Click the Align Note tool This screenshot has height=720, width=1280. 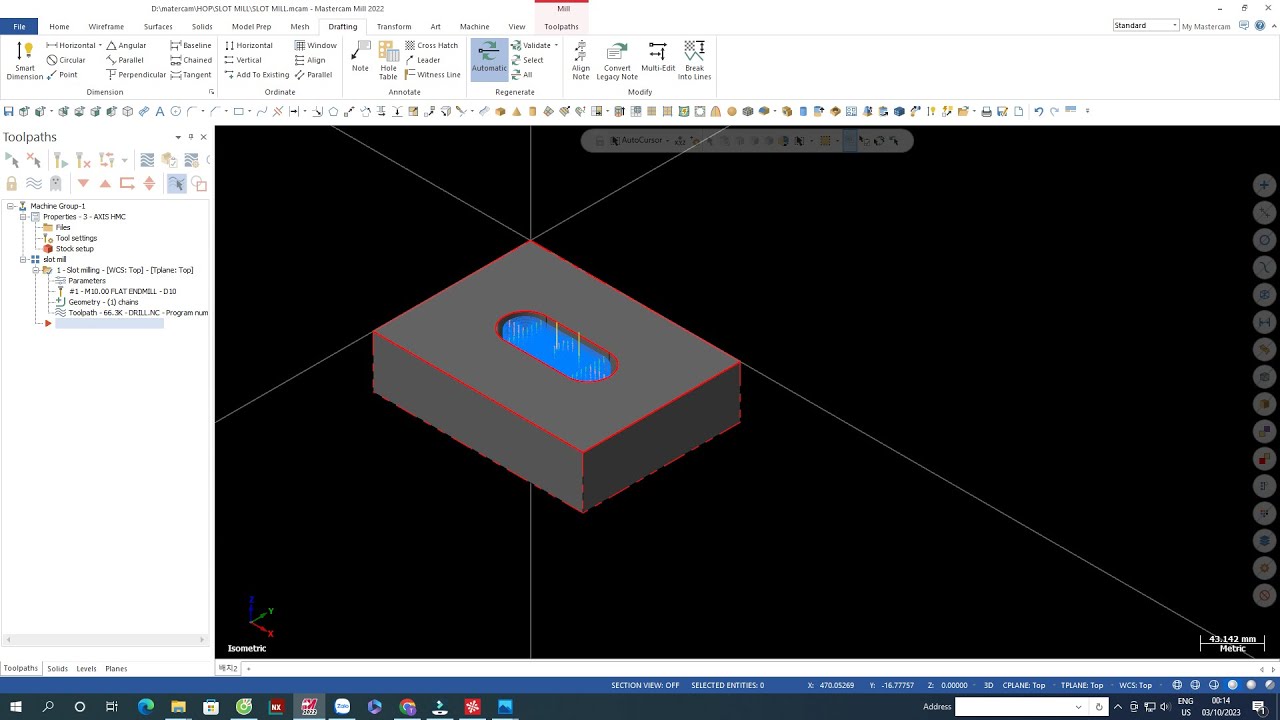click(581, 60)
